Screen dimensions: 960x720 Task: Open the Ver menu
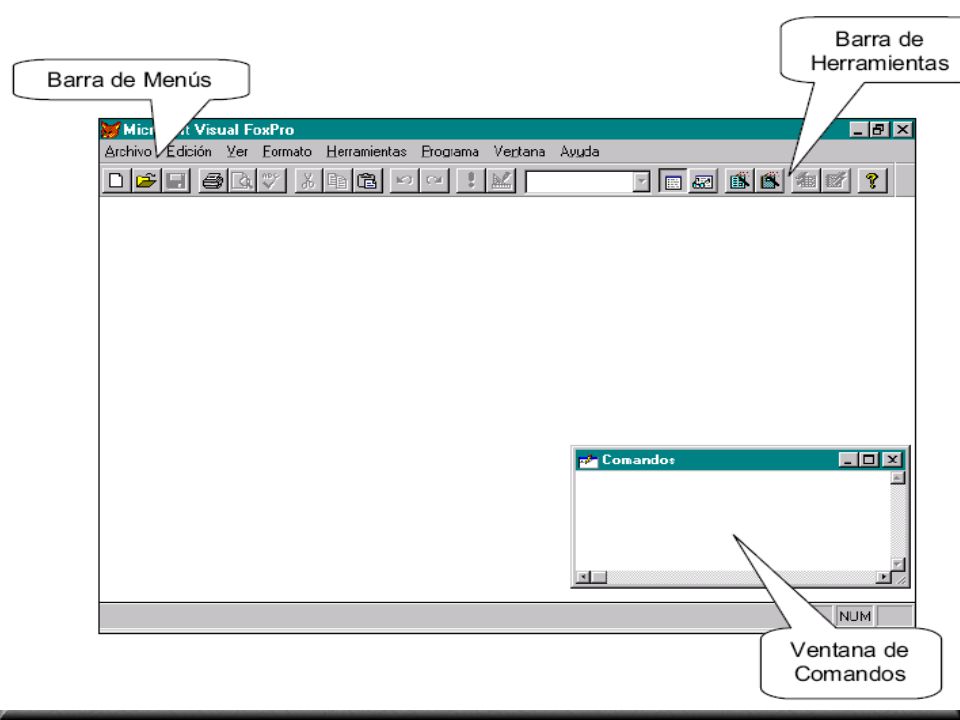(x=237, y=151)
